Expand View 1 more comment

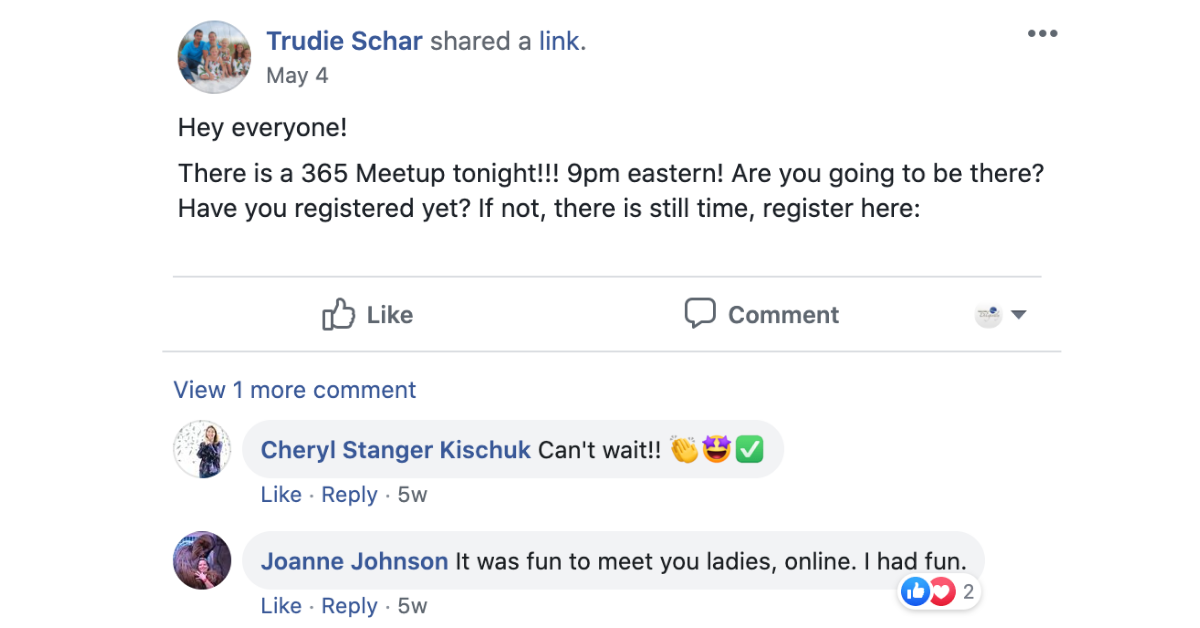coord(295,390)
